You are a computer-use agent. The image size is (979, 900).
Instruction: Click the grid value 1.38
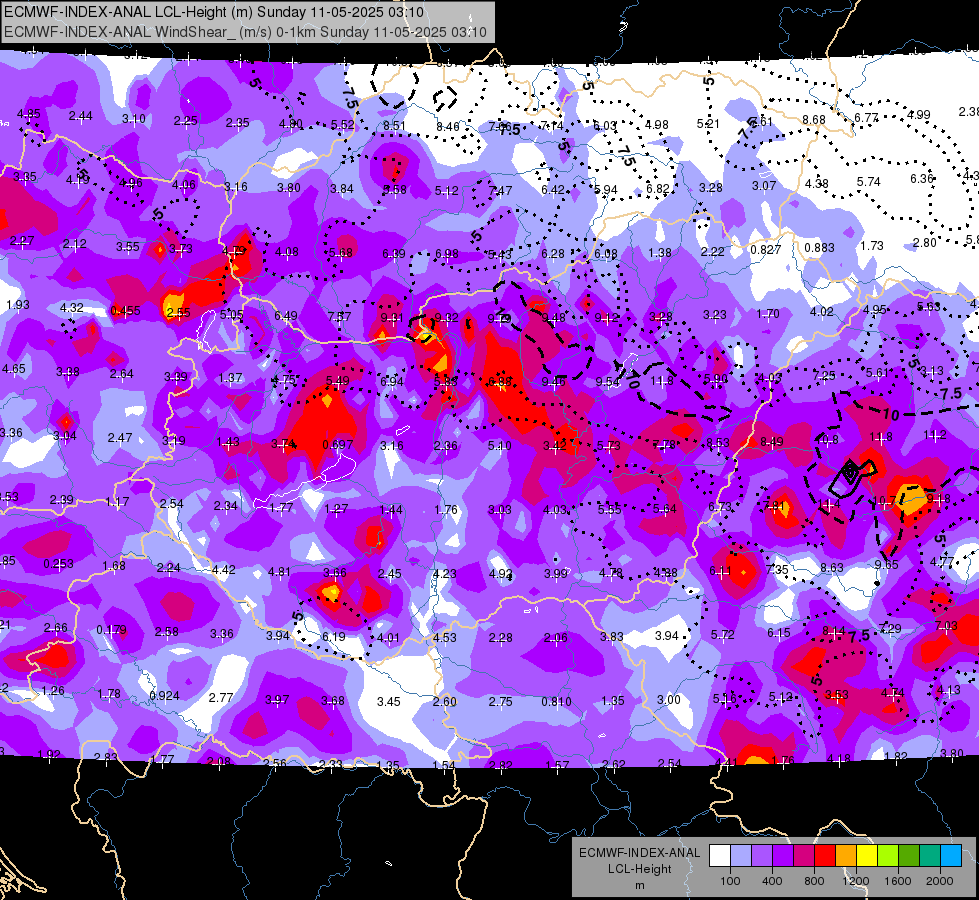pos(659,252)
